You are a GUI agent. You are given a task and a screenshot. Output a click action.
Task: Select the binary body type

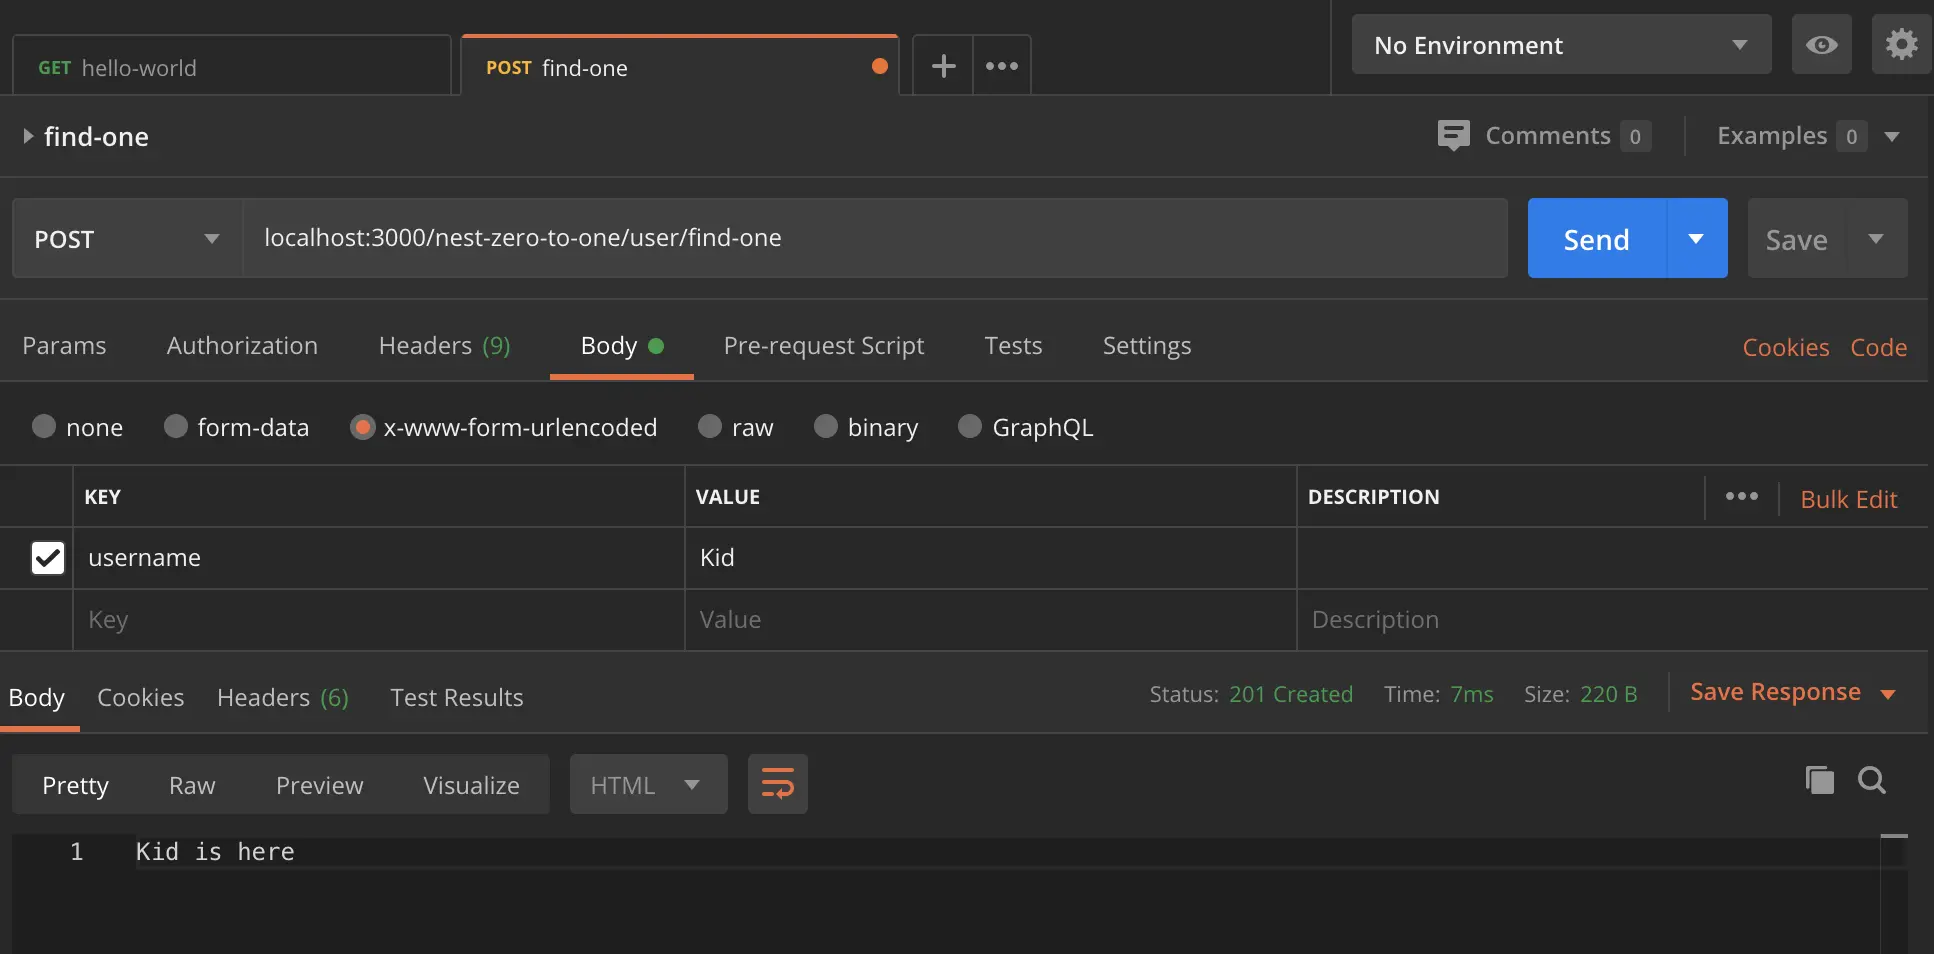[x=826, y=427]
